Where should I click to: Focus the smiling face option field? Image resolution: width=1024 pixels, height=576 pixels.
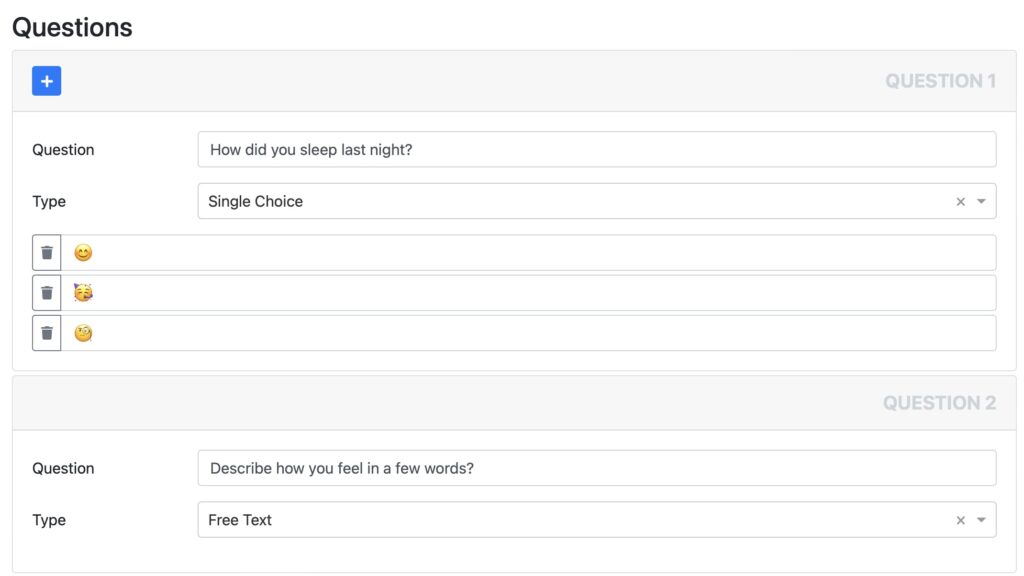(x=528, y=253)
